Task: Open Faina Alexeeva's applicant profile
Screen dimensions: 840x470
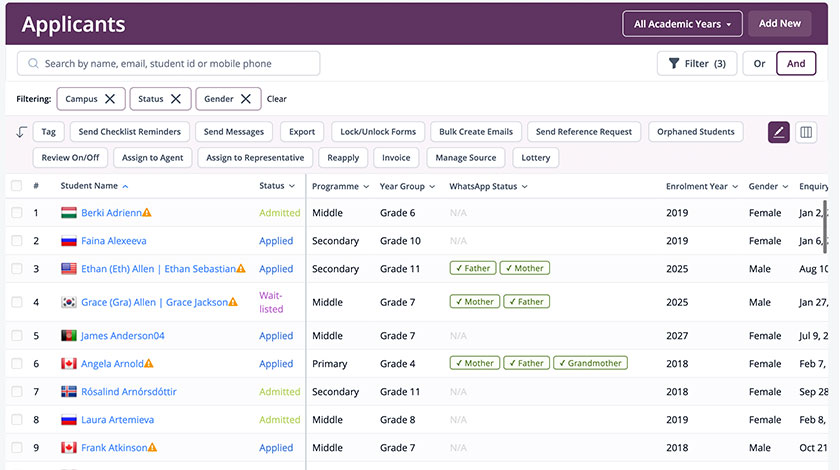Action: click(114, 241)
